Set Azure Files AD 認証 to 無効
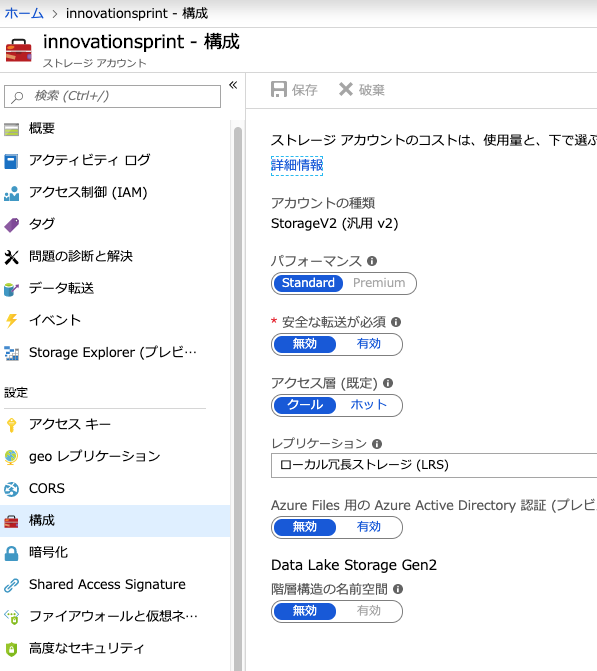Image resolution: width=597 pixels, height=671 pixels. pos(305,527)
